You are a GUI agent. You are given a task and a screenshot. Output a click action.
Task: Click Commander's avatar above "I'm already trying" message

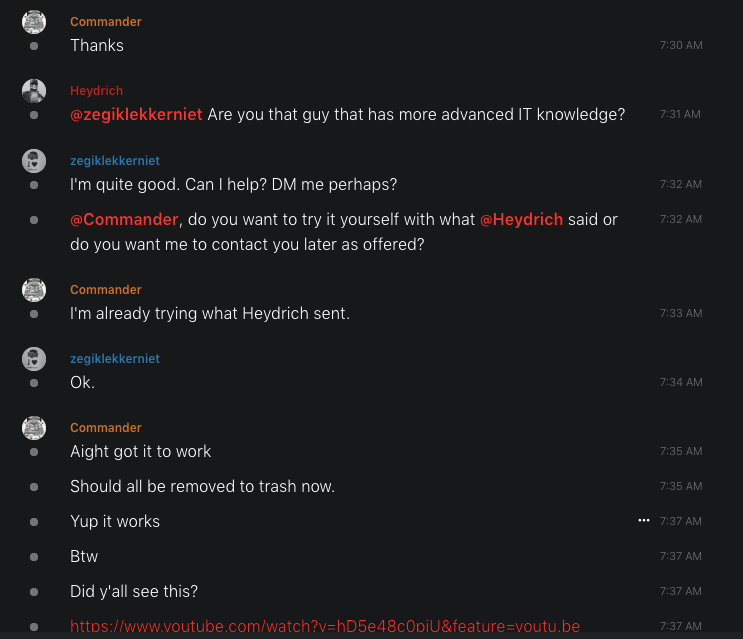click(34, 290)
